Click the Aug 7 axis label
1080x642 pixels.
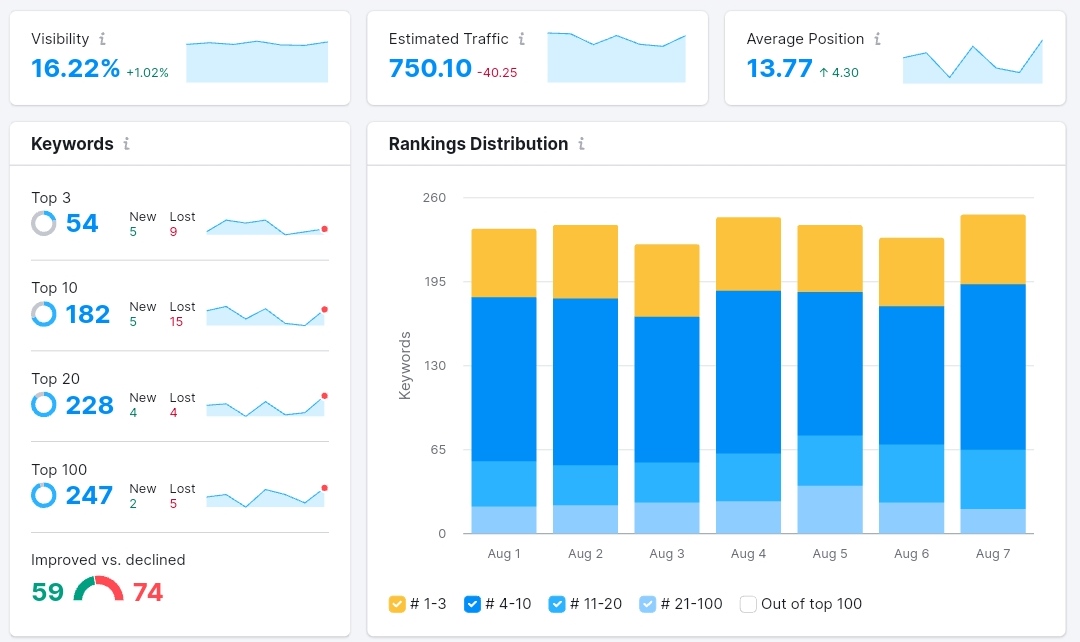[x=993, y=554]
